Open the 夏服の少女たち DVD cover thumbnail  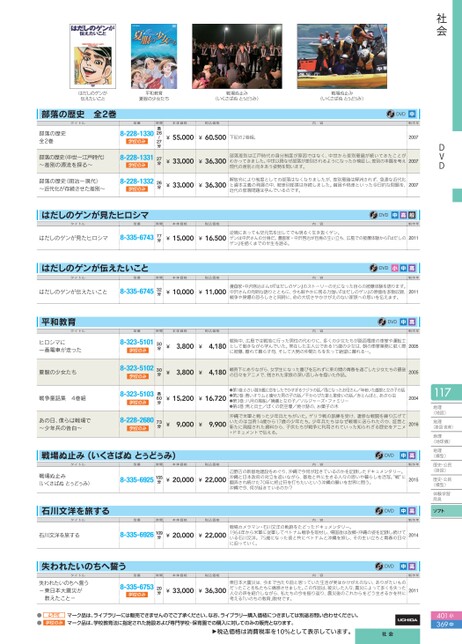point(154,56)
